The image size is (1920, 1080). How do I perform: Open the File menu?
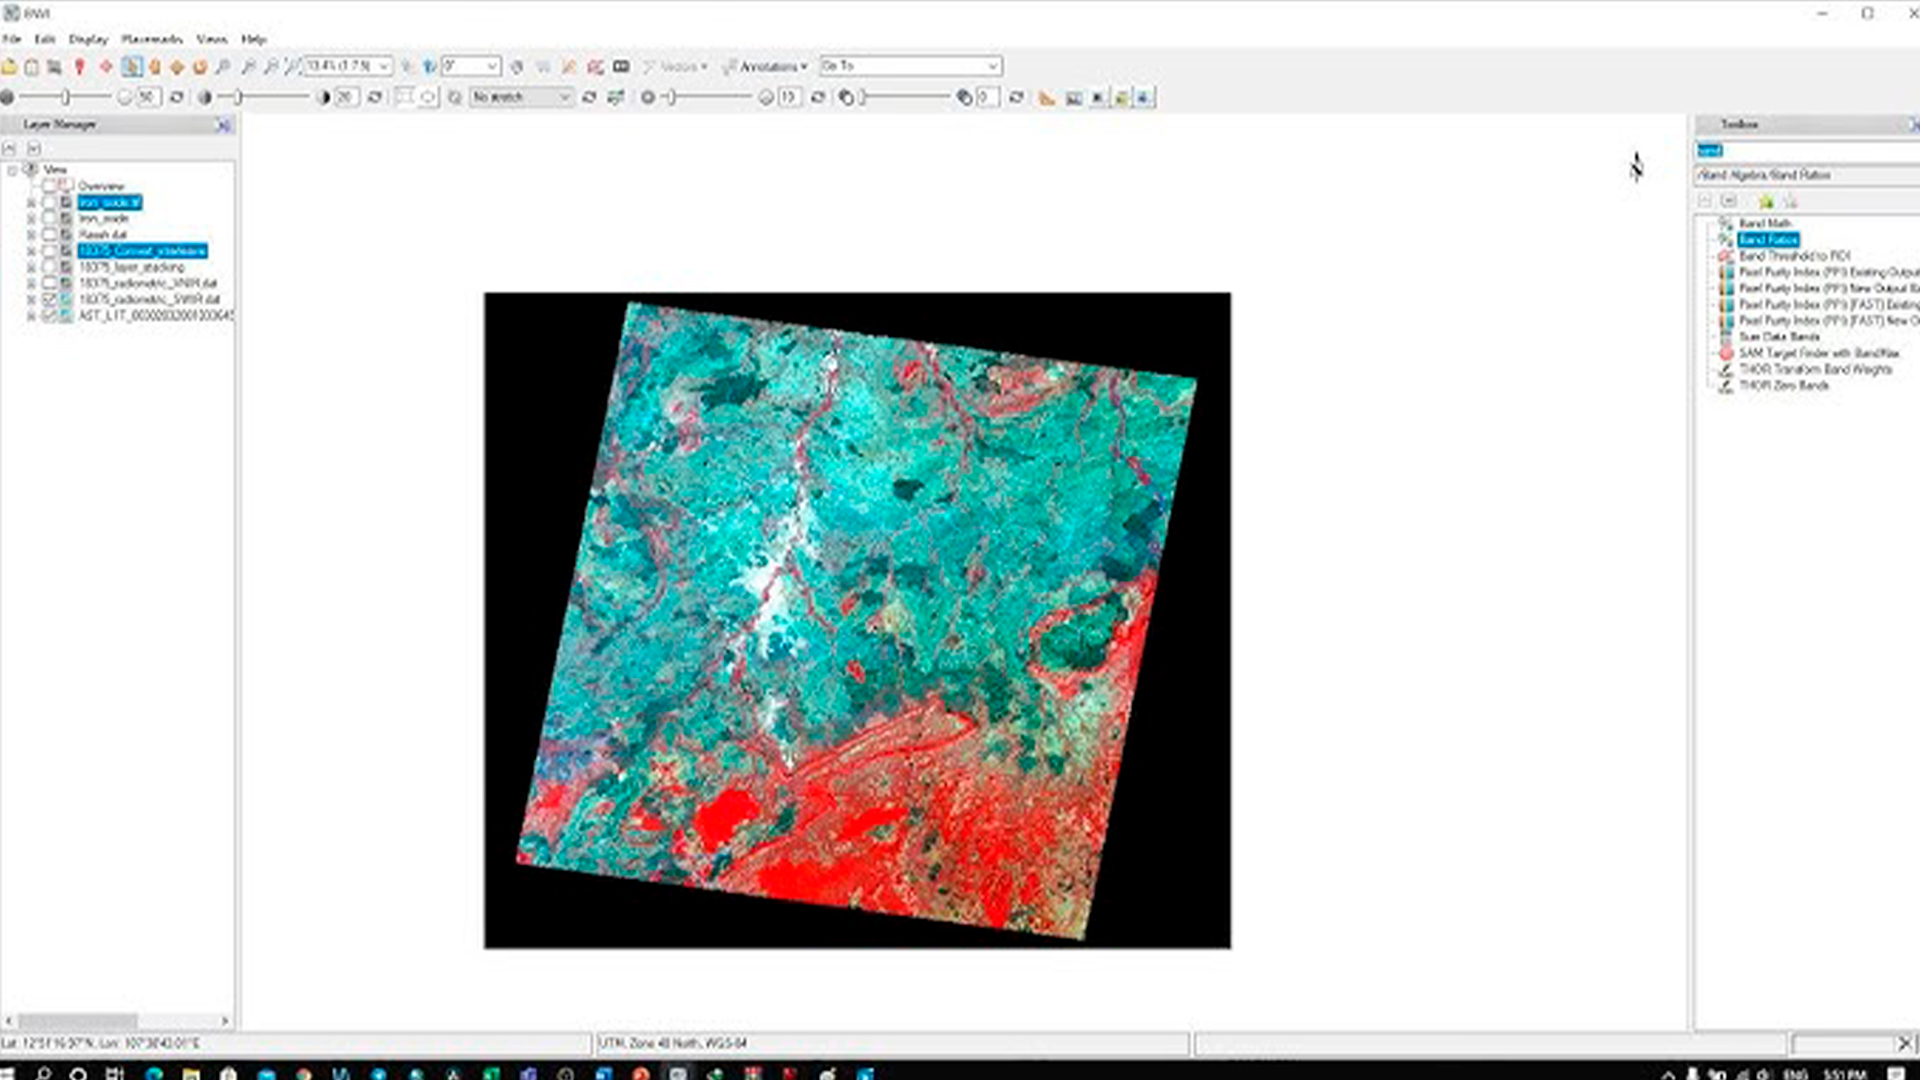[11, 39]
